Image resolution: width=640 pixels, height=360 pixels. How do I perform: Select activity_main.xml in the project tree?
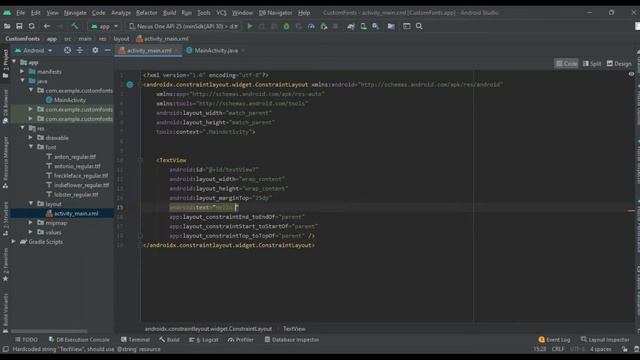72,213
